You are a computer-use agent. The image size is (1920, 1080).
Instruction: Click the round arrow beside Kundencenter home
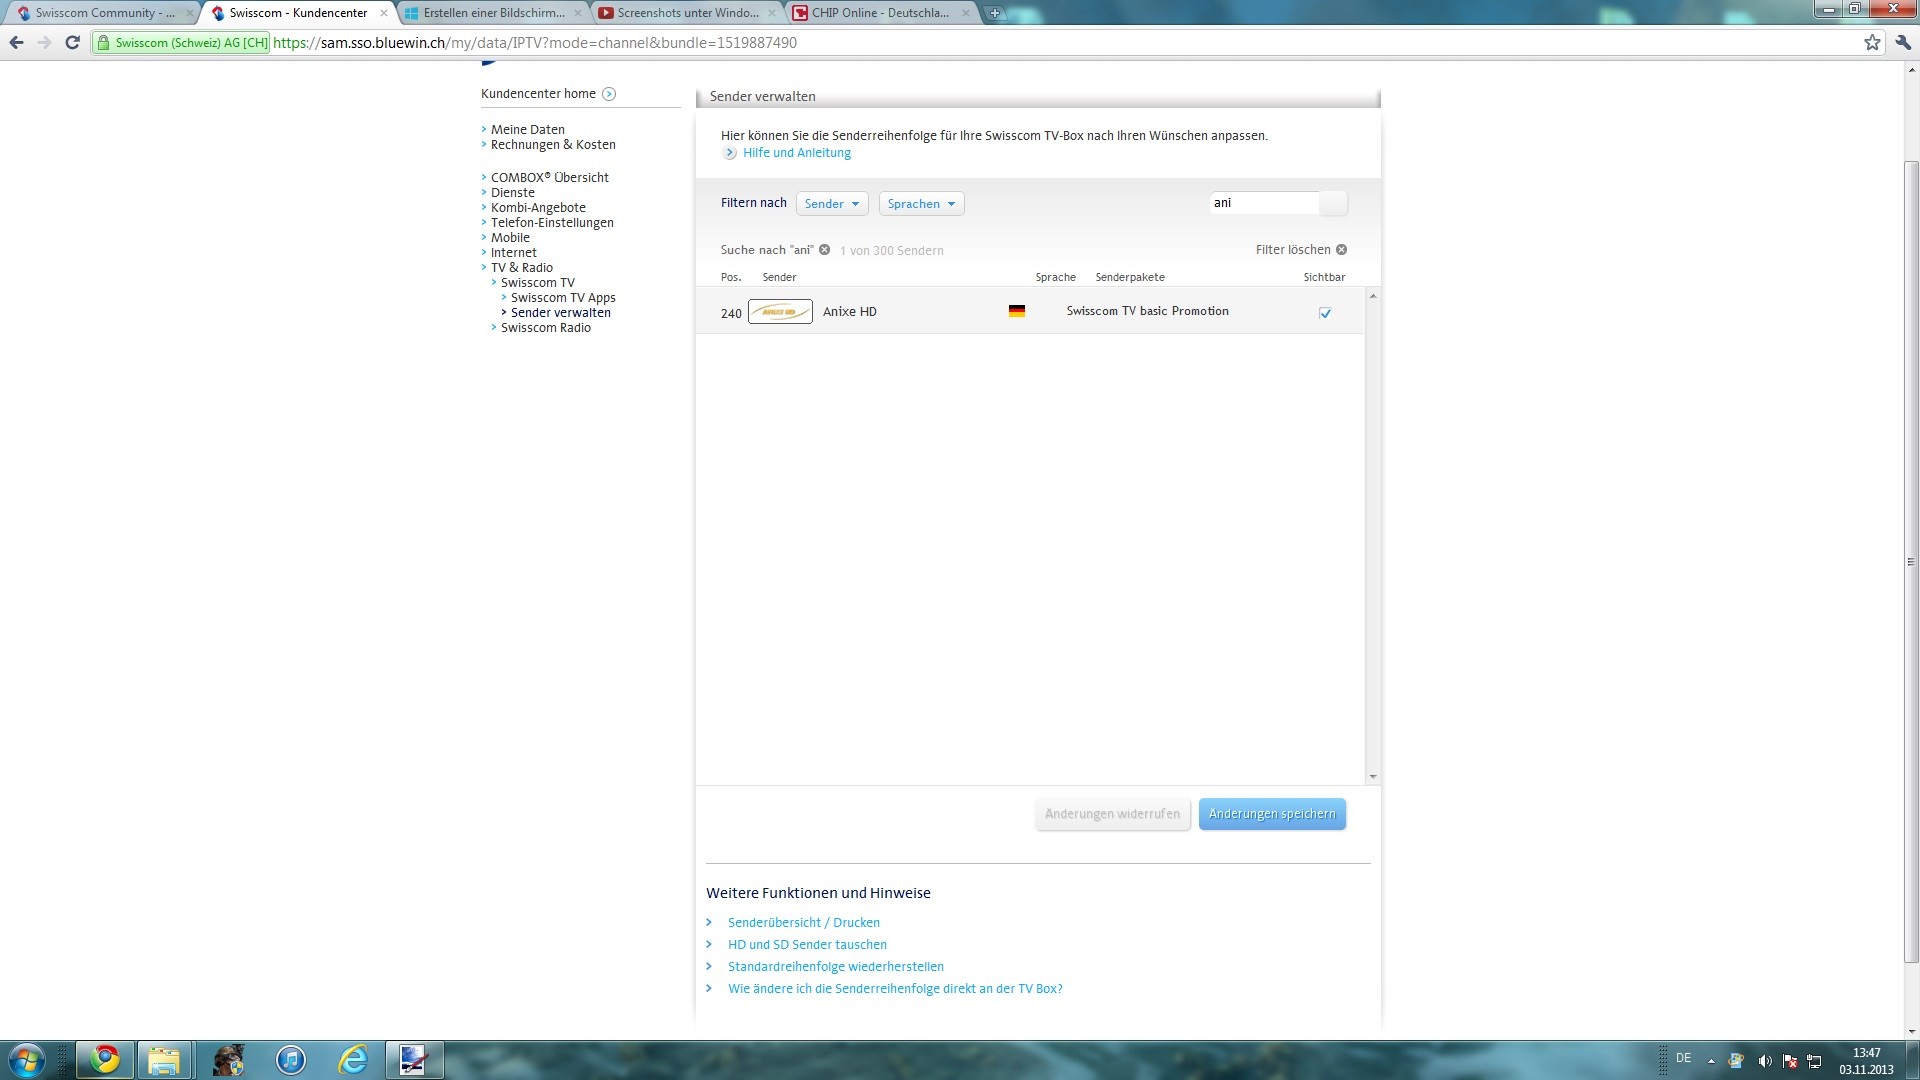[609, 94]
